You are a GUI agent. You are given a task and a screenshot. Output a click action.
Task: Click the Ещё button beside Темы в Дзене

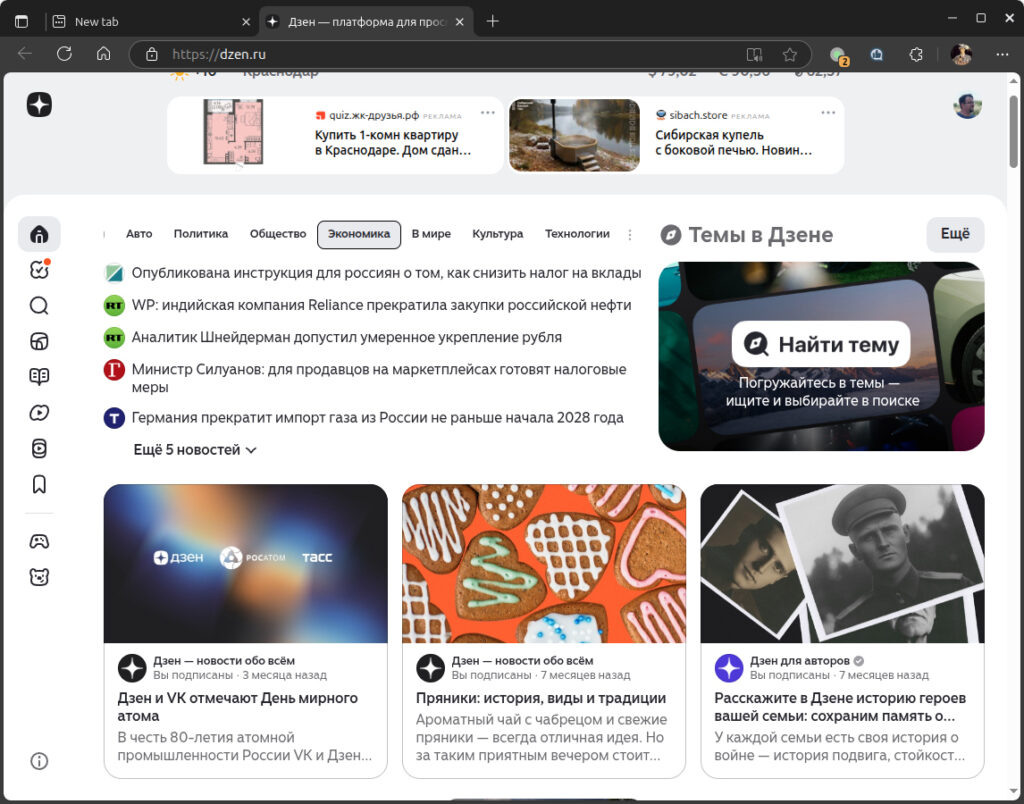pos(955,234)
